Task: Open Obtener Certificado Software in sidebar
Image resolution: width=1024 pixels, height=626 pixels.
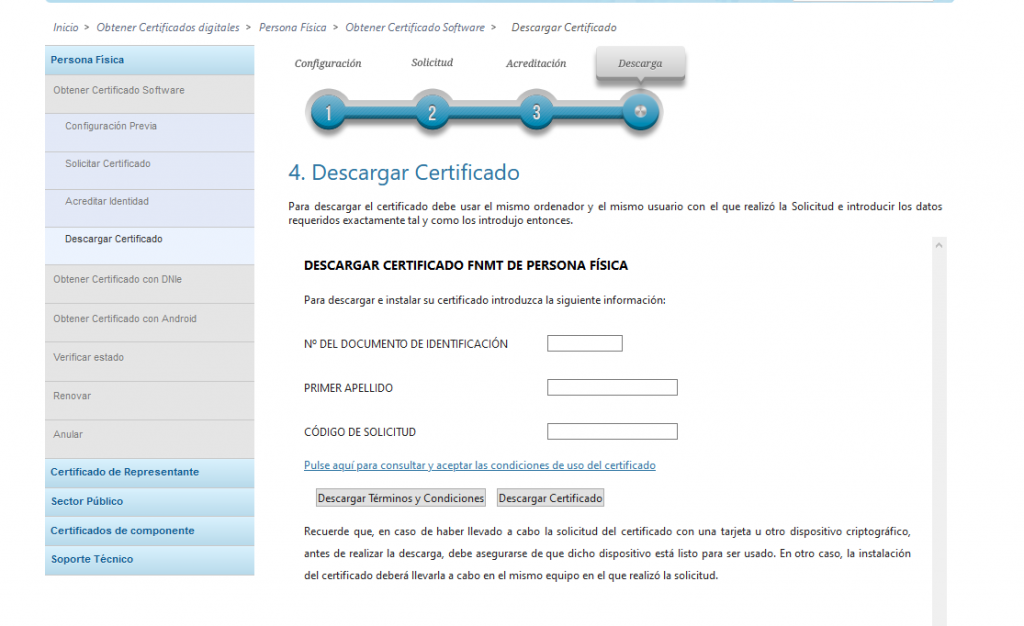Action: [150, 94]
